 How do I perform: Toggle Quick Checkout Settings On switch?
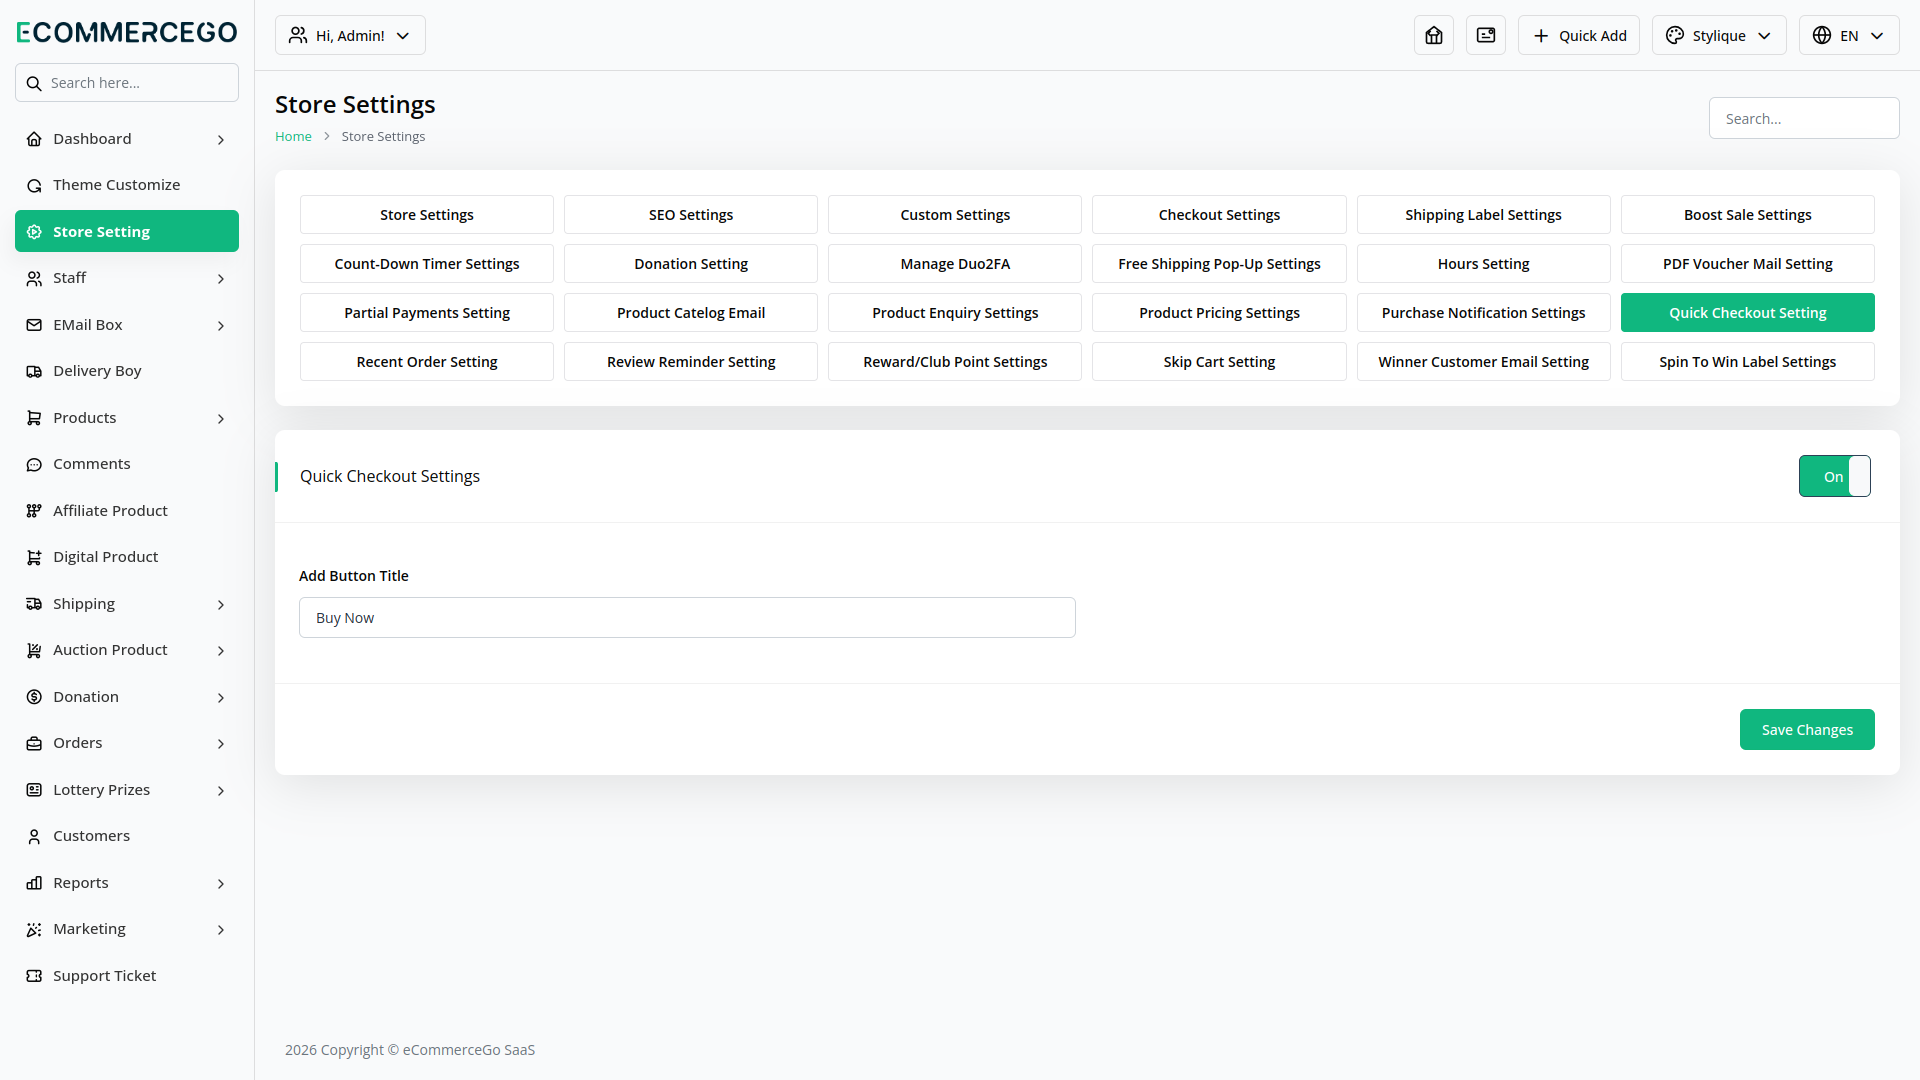click(1834, 476)
